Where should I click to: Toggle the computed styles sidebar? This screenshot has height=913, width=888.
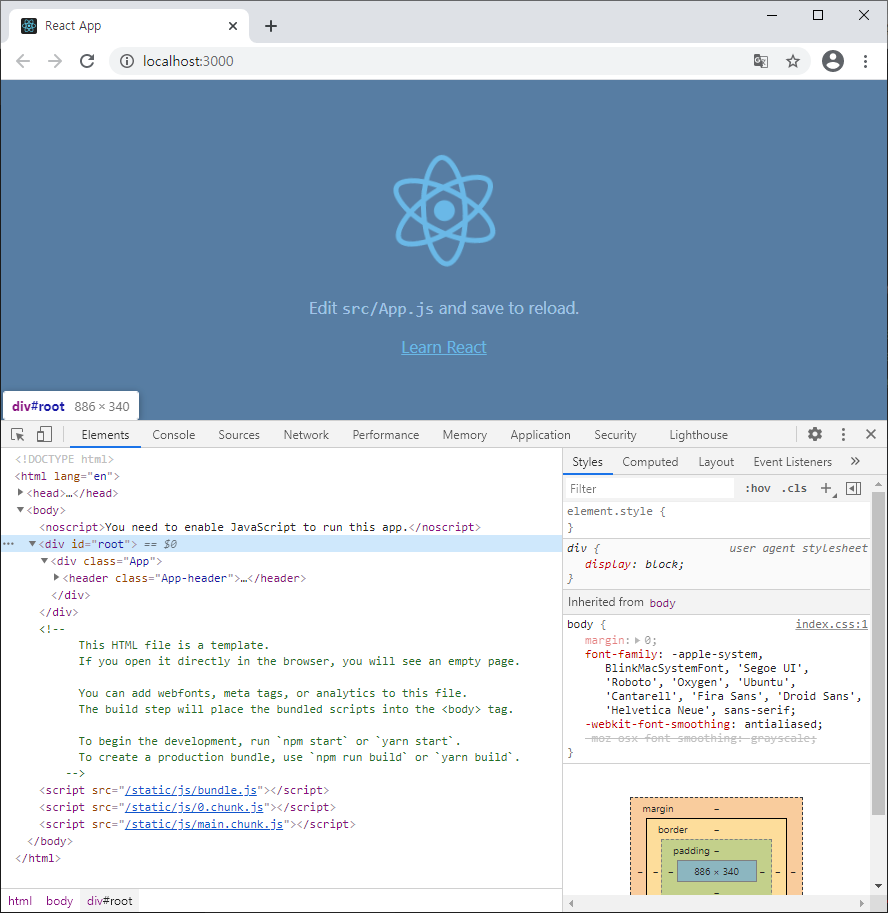click(853, 489)
